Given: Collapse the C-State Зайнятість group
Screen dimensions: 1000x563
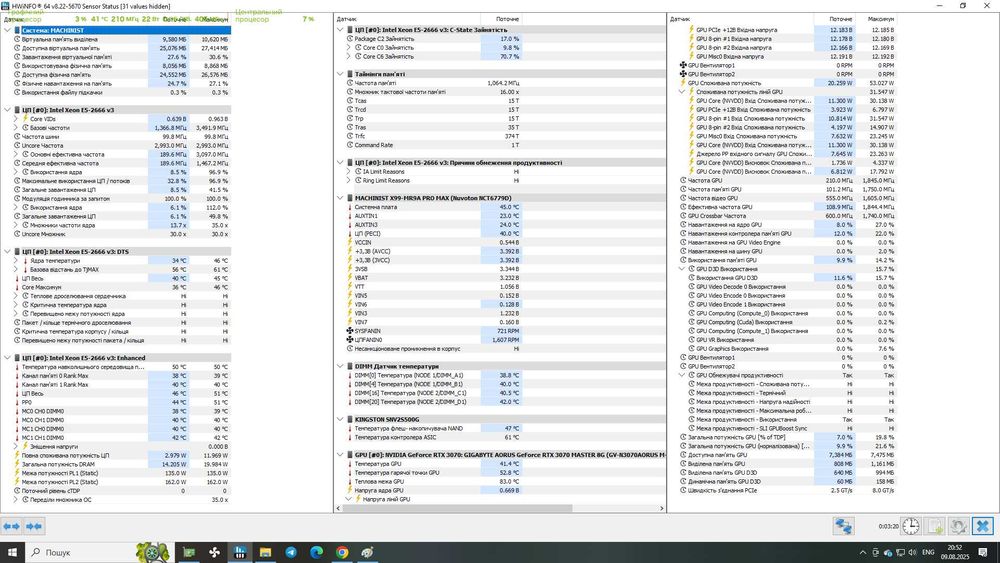Looking at the screenshot, I should [341, 30].
